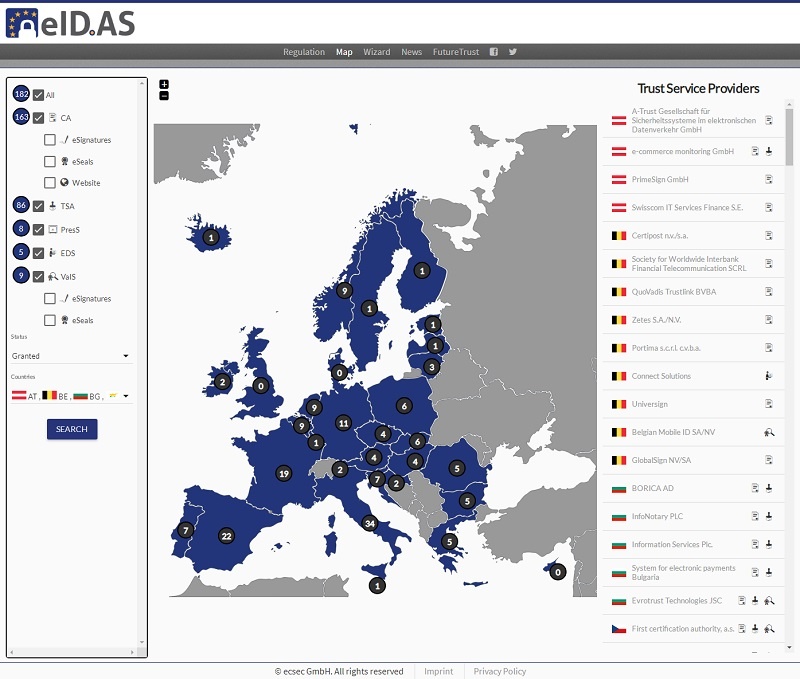Open the Status dropdown showing Granted
The height and width of the screenshot is (679, 800).
click(x=70, y=356)
